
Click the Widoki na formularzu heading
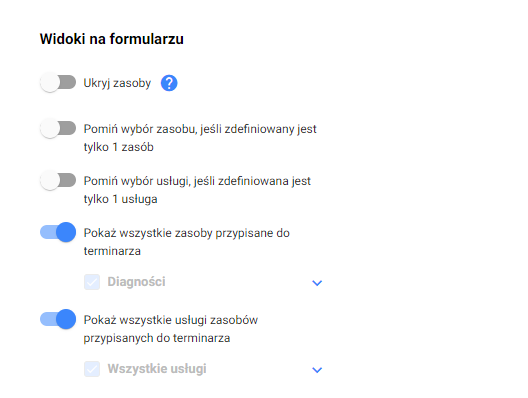click(x=112, y=39)
